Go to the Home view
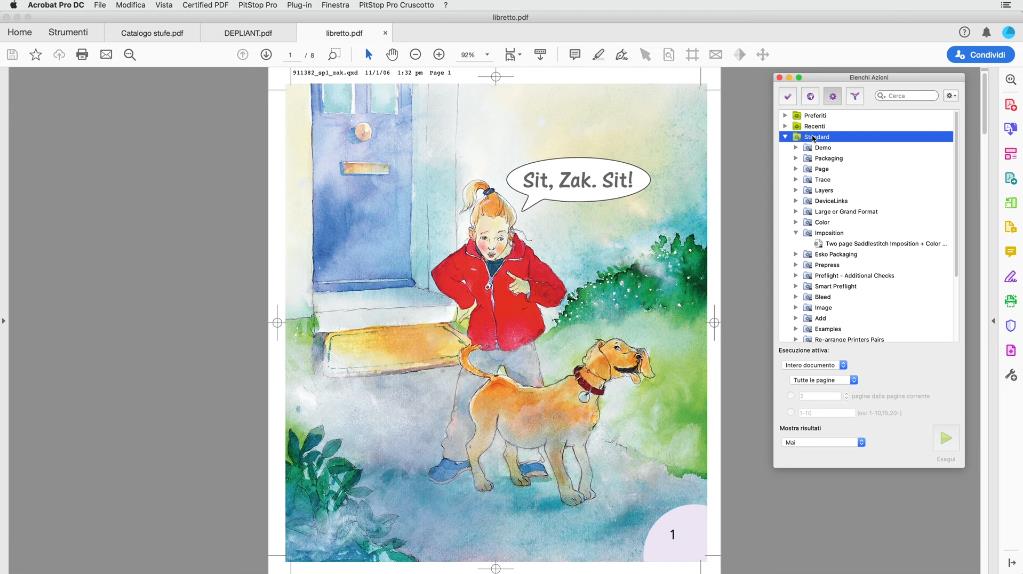This screenshot has width=1023, height=574. click(20, 32)
